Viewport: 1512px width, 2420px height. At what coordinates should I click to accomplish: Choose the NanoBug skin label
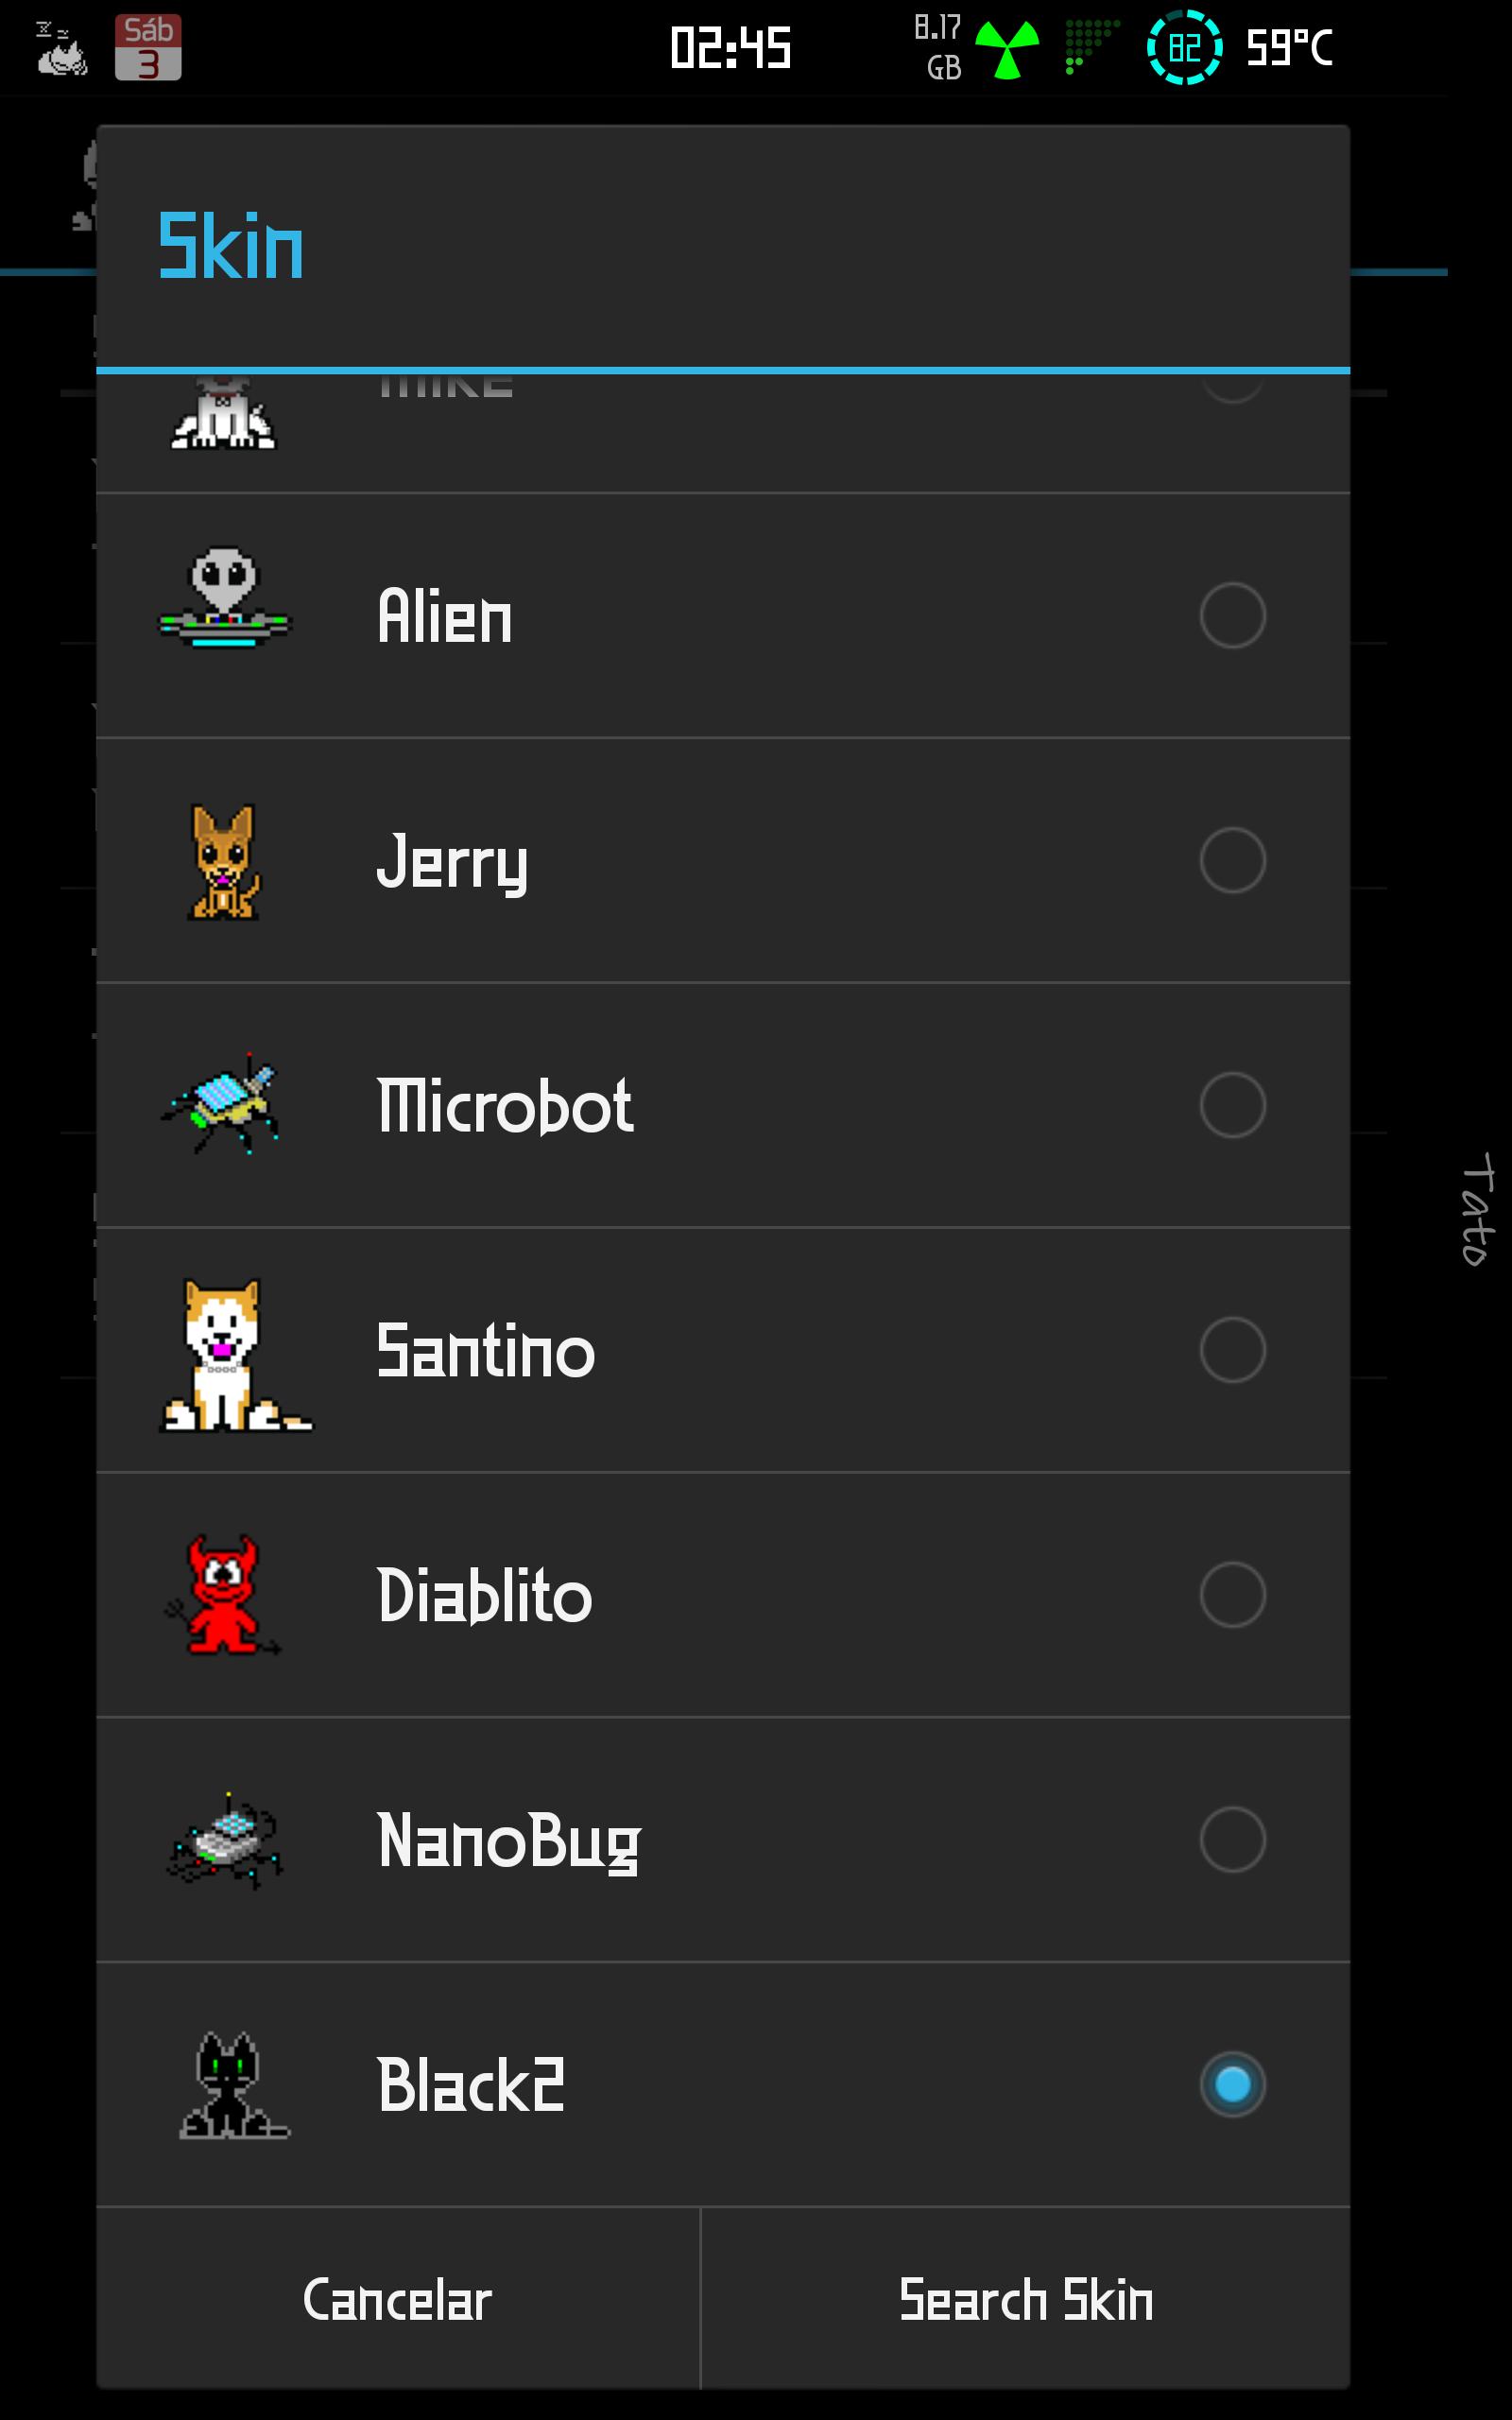coord(509,1841)
